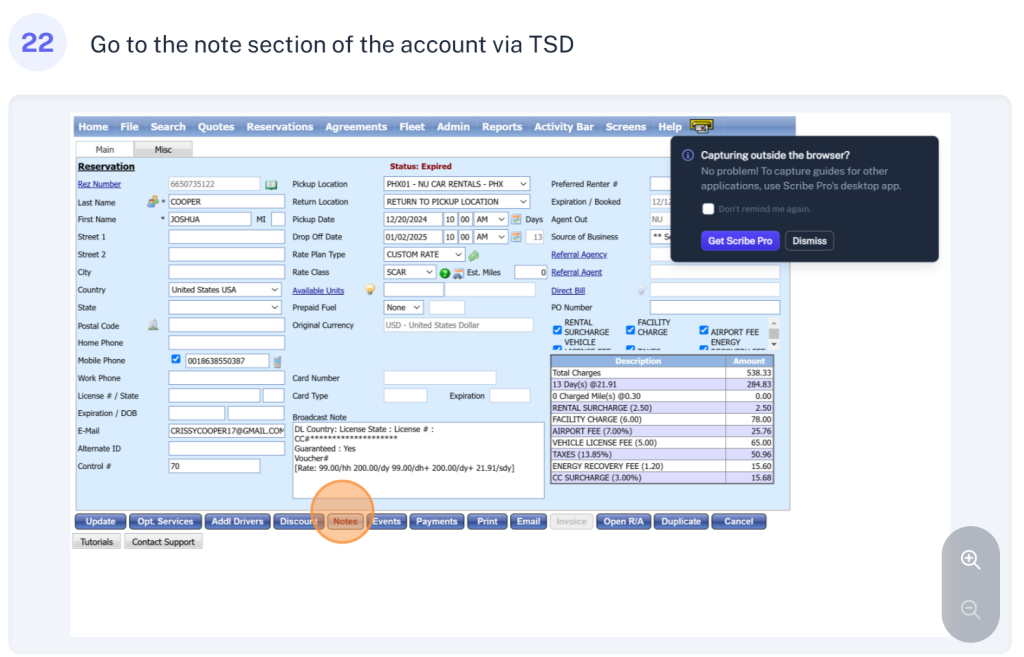1024x657 pixels.
Task: Open the Pickup Date calendar picker icon
Action: tap(516, 219)
